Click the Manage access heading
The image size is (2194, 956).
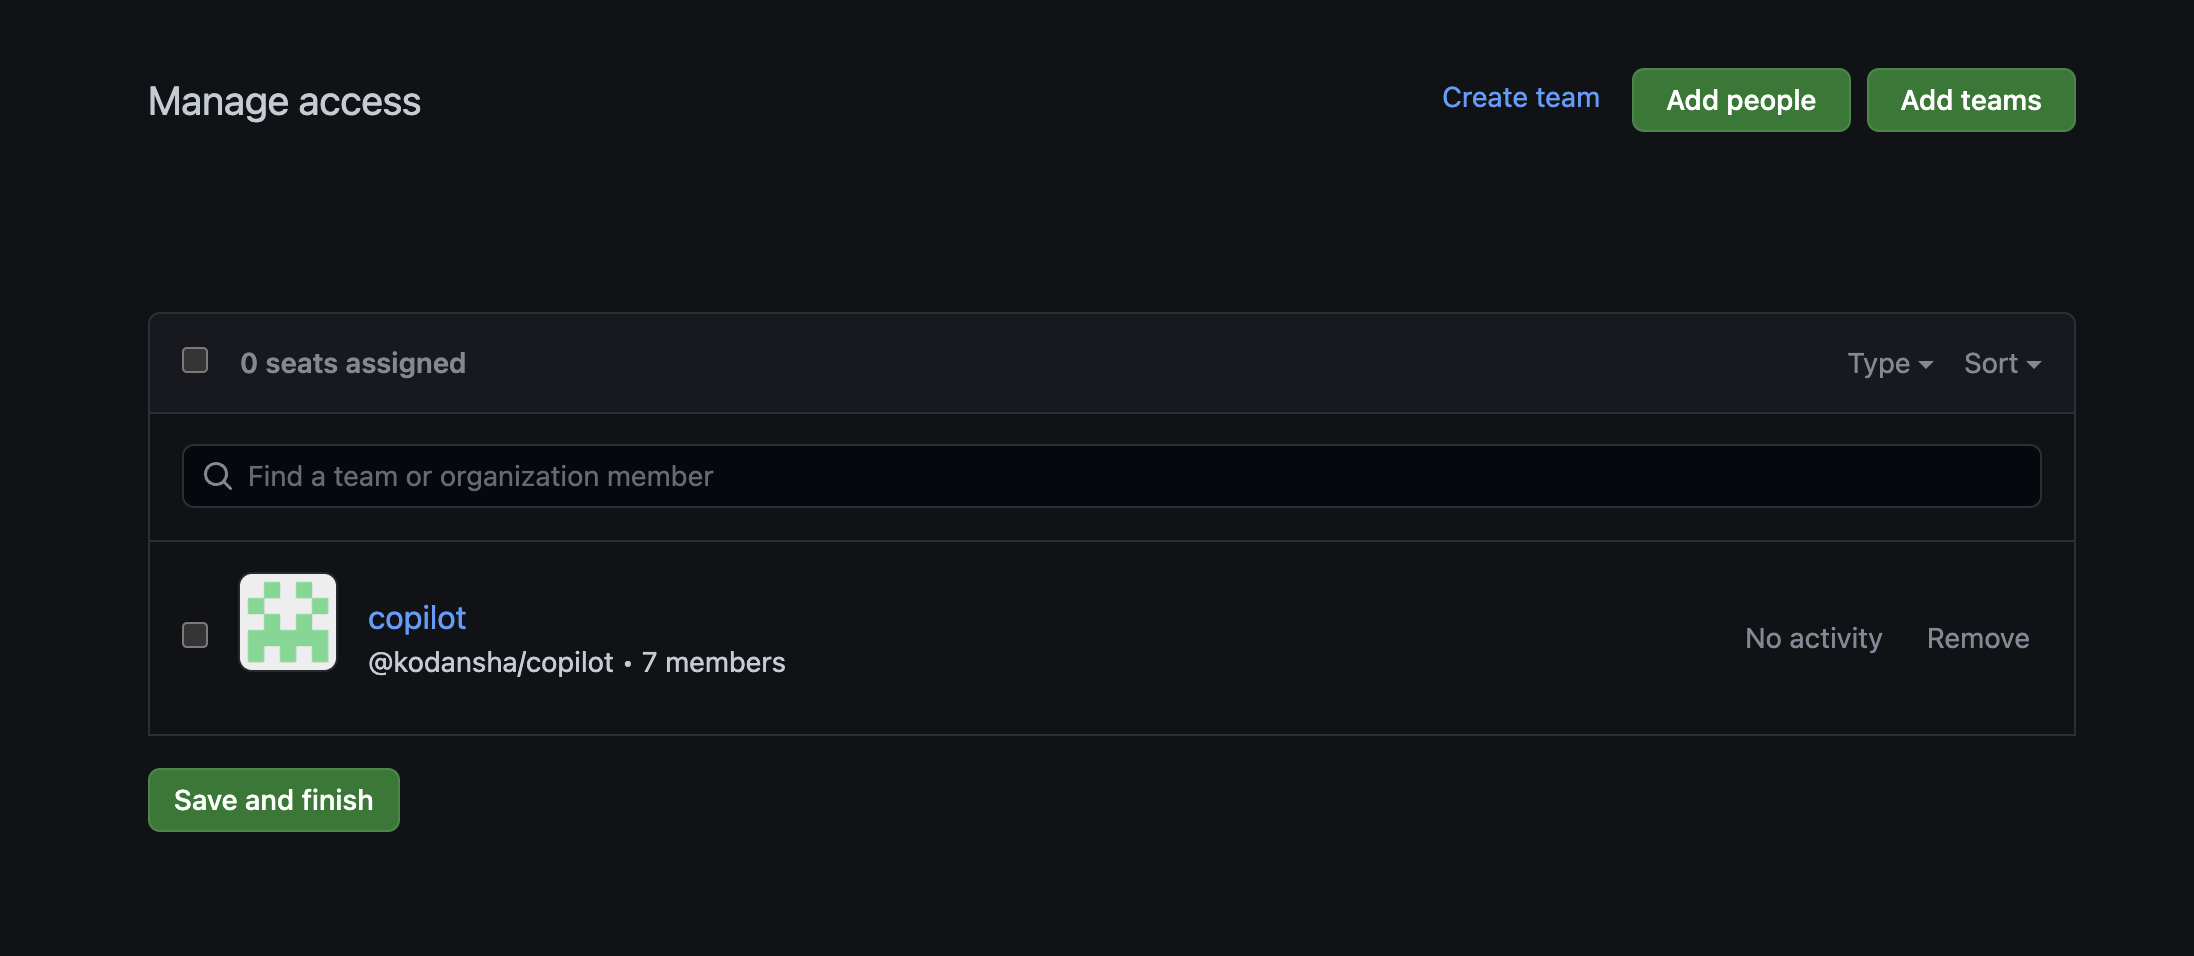tap(284, 100)
